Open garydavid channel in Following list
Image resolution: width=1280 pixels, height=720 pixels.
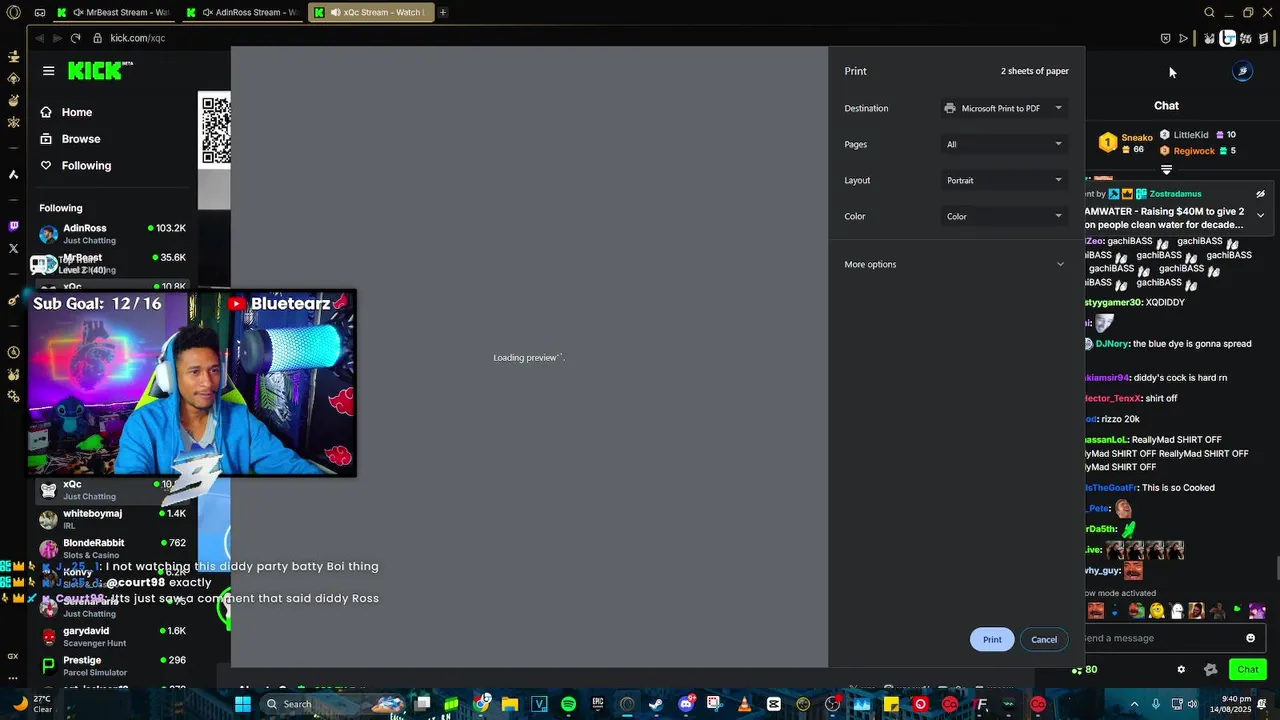pos(112,636)
